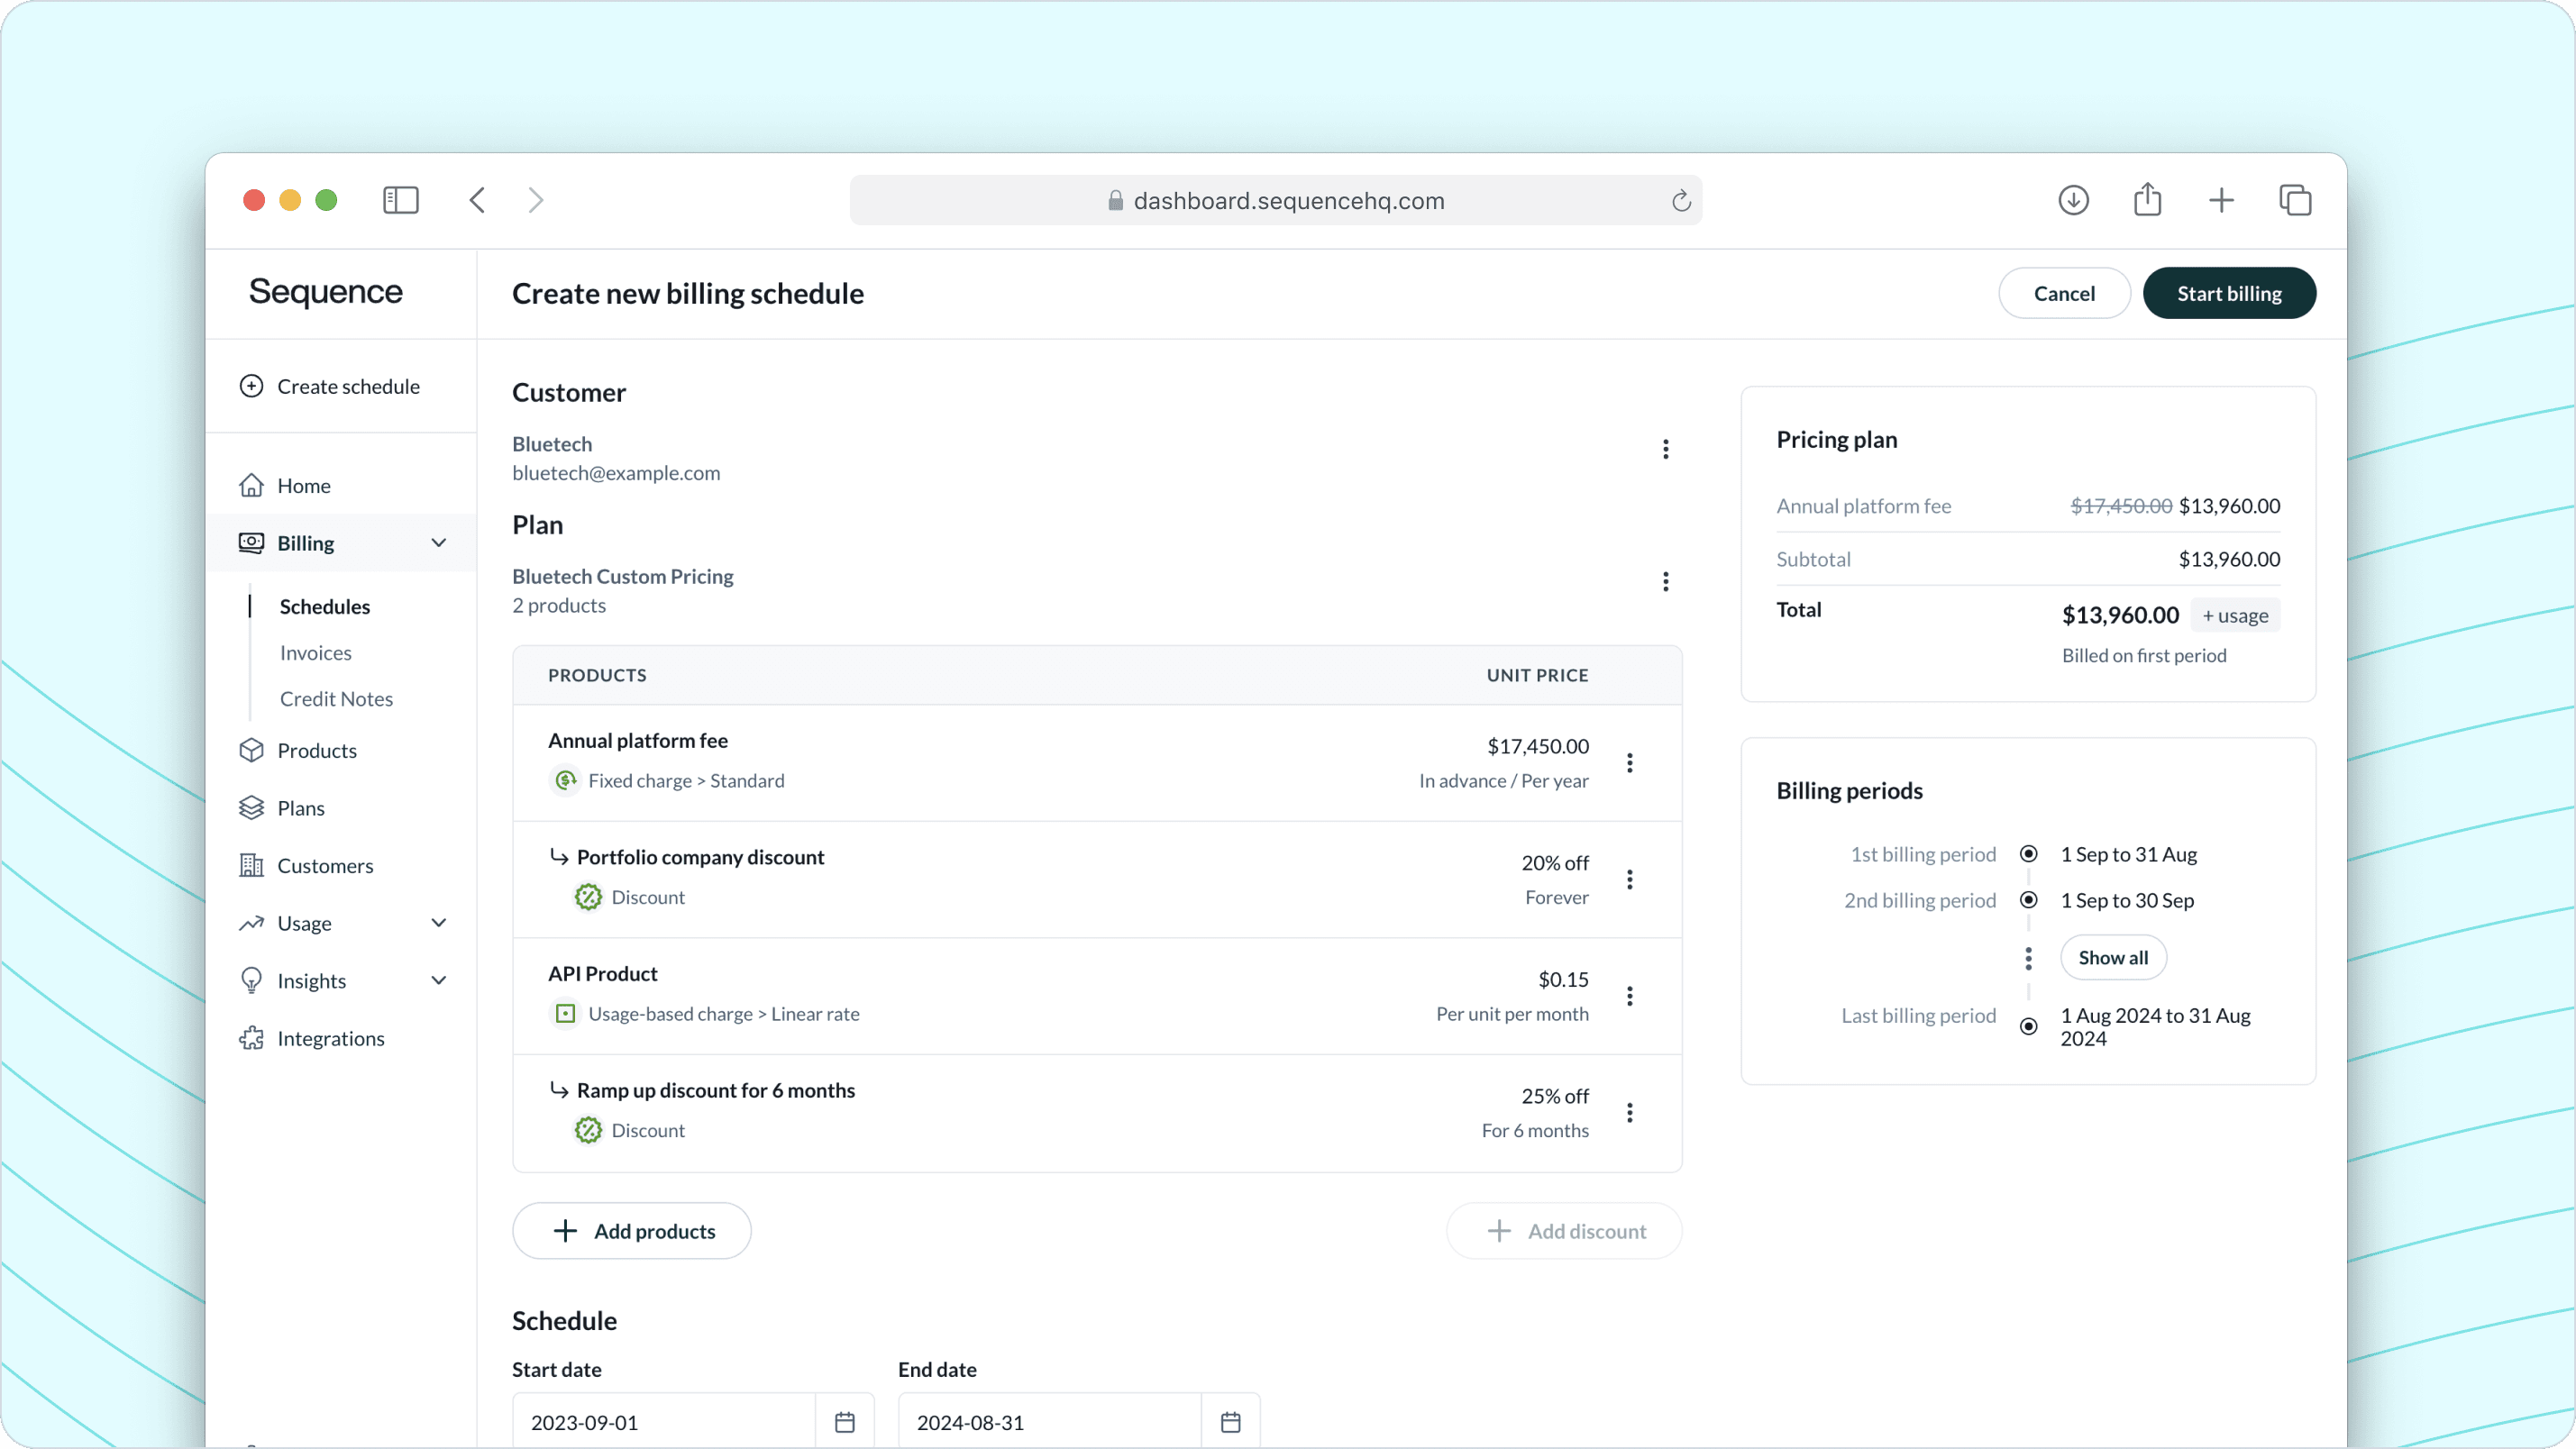The width and height of the screenshot is (2576, 1449).
Task: Reload the page via address bar icon
Action: tap(1680, 201)
